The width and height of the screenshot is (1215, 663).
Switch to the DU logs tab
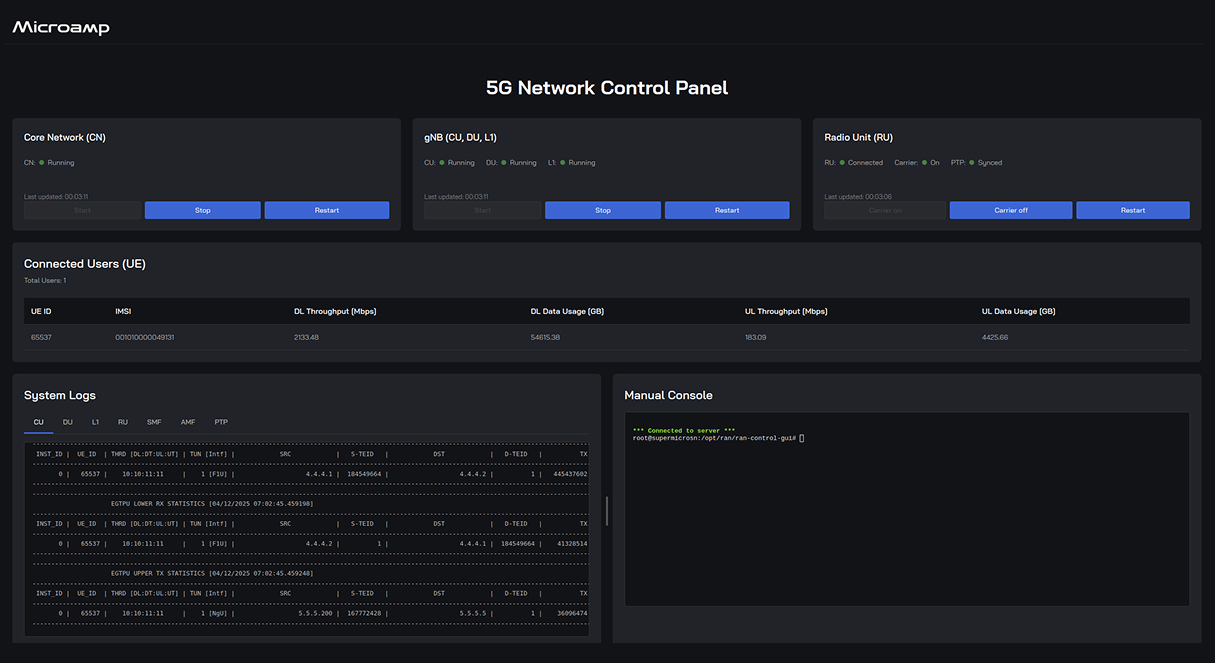tap(67, 422)
